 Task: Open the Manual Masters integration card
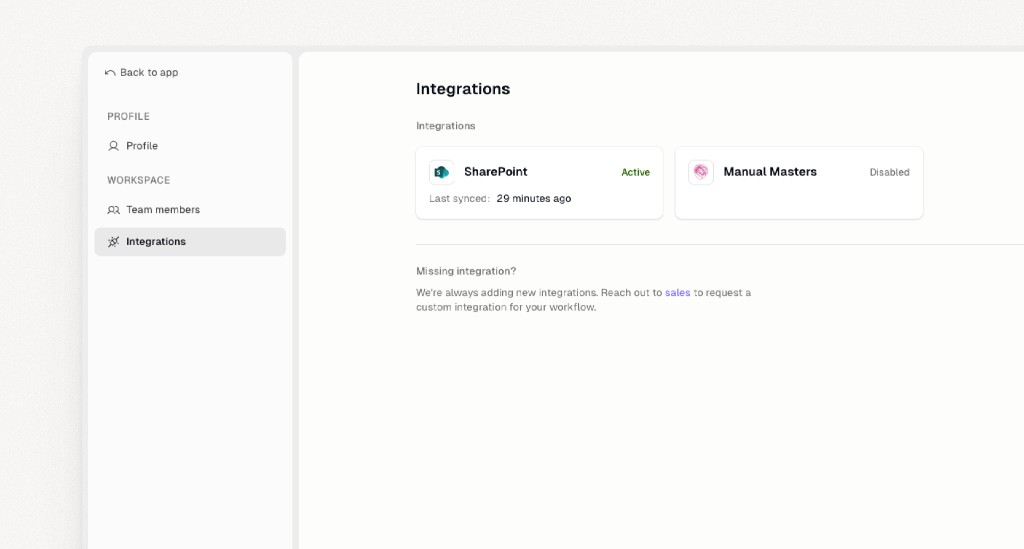tap(799, 183)
